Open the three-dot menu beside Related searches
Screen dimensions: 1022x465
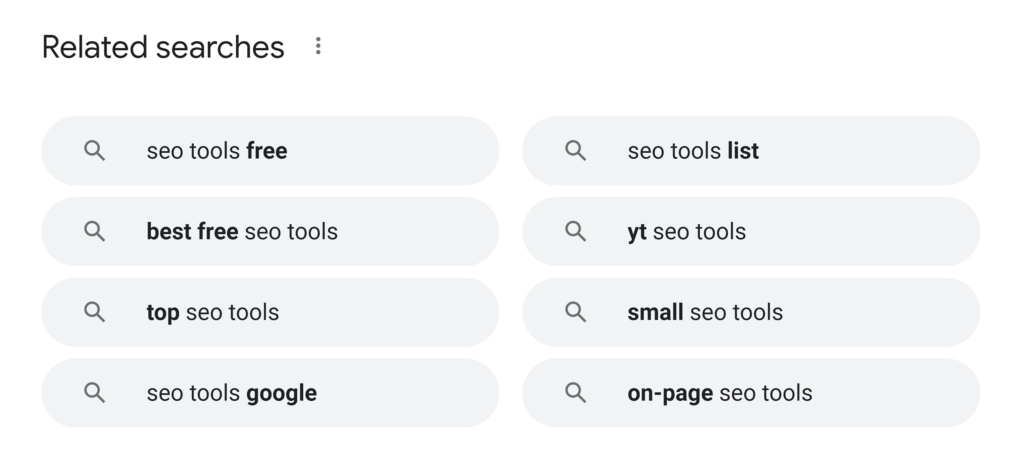(318, 46)
